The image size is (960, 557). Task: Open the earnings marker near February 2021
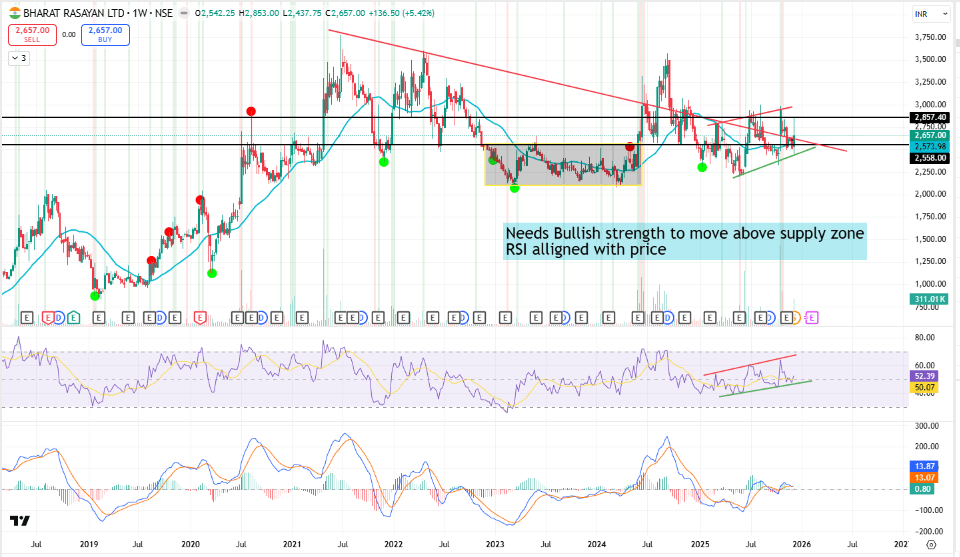point(302,318)
